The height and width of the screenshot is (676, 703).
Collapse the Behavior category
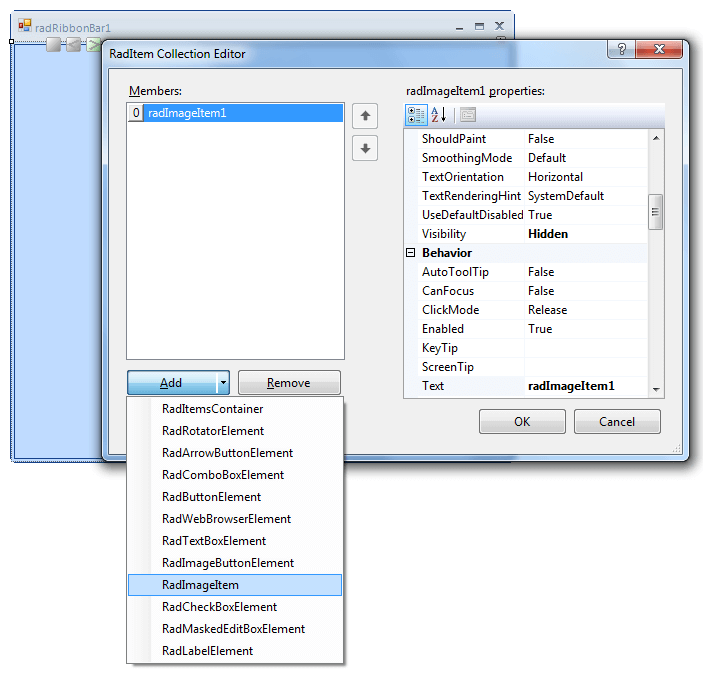[410, 253]
